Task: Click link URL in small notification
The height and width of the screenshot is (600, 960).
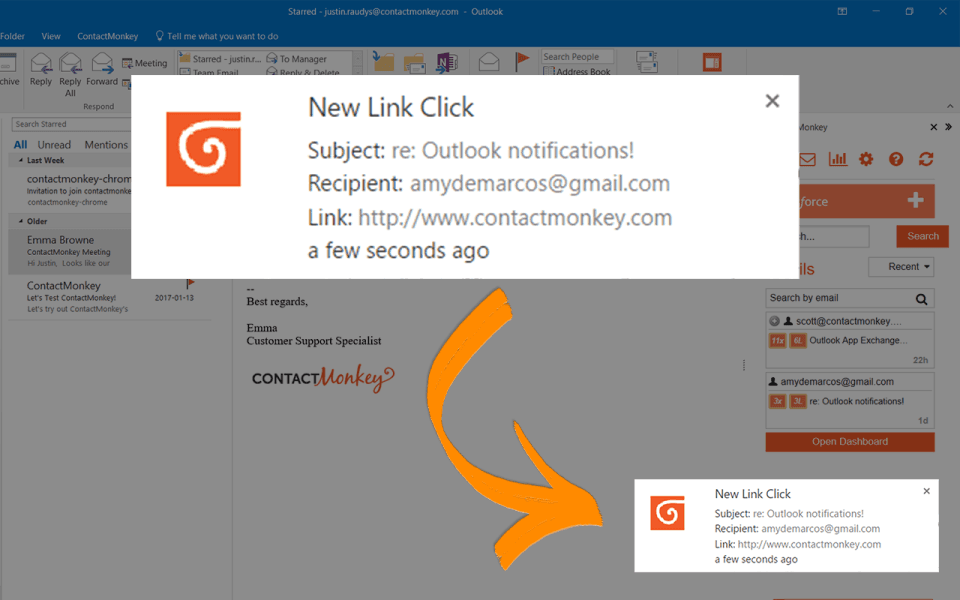Action: [809, 544]
